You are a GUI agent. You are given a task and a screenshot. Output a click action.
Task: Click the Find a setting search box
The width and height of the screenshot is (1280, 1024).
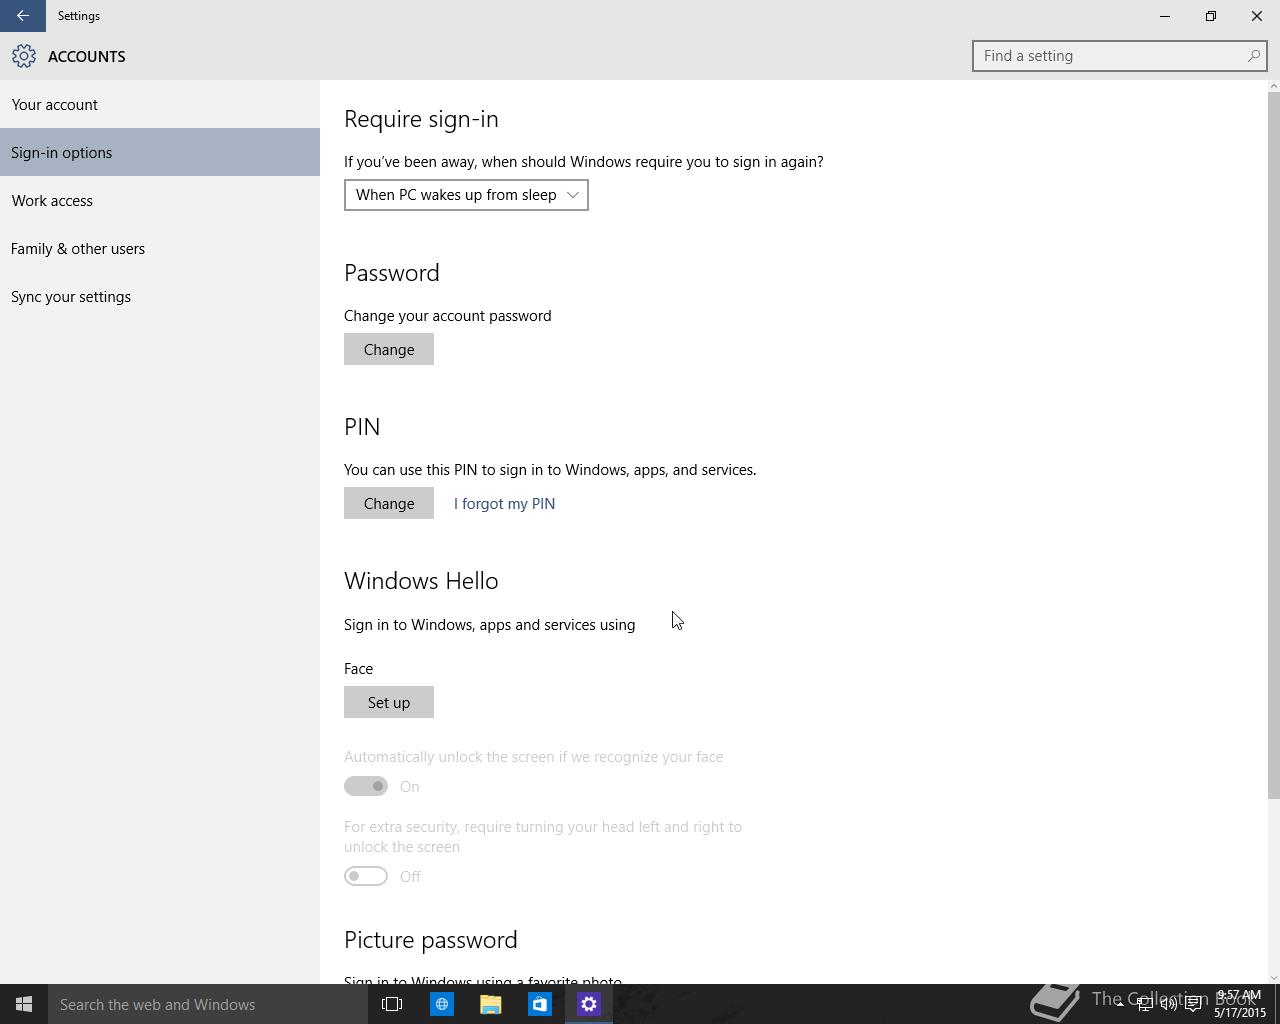1119,56
